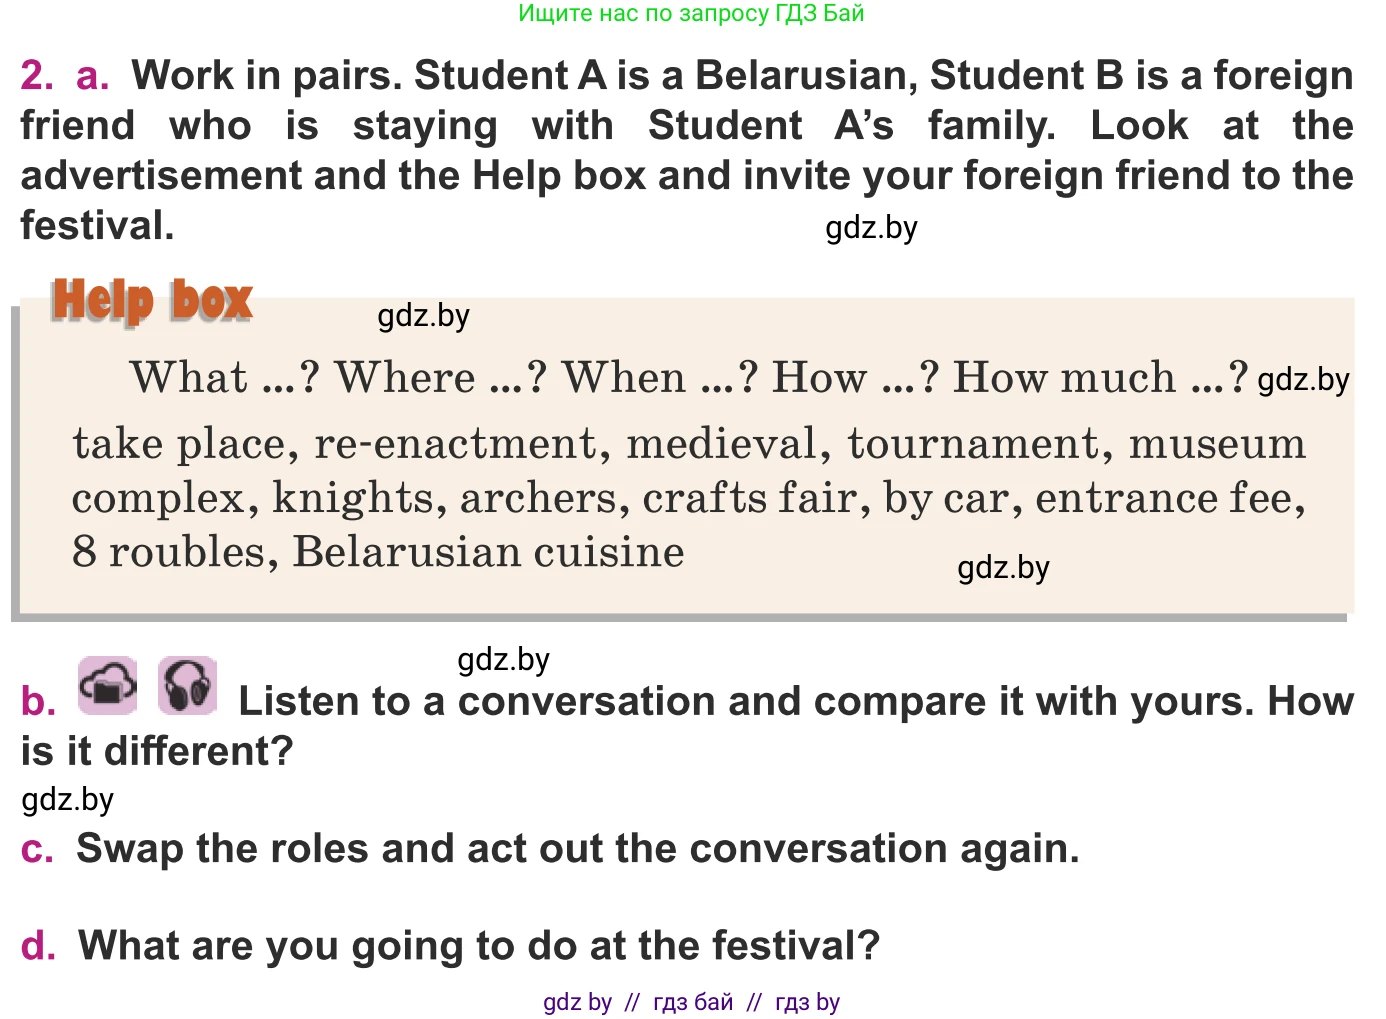Open the Cyrillic "гдз бай" footer link

tap(693, 1002)
